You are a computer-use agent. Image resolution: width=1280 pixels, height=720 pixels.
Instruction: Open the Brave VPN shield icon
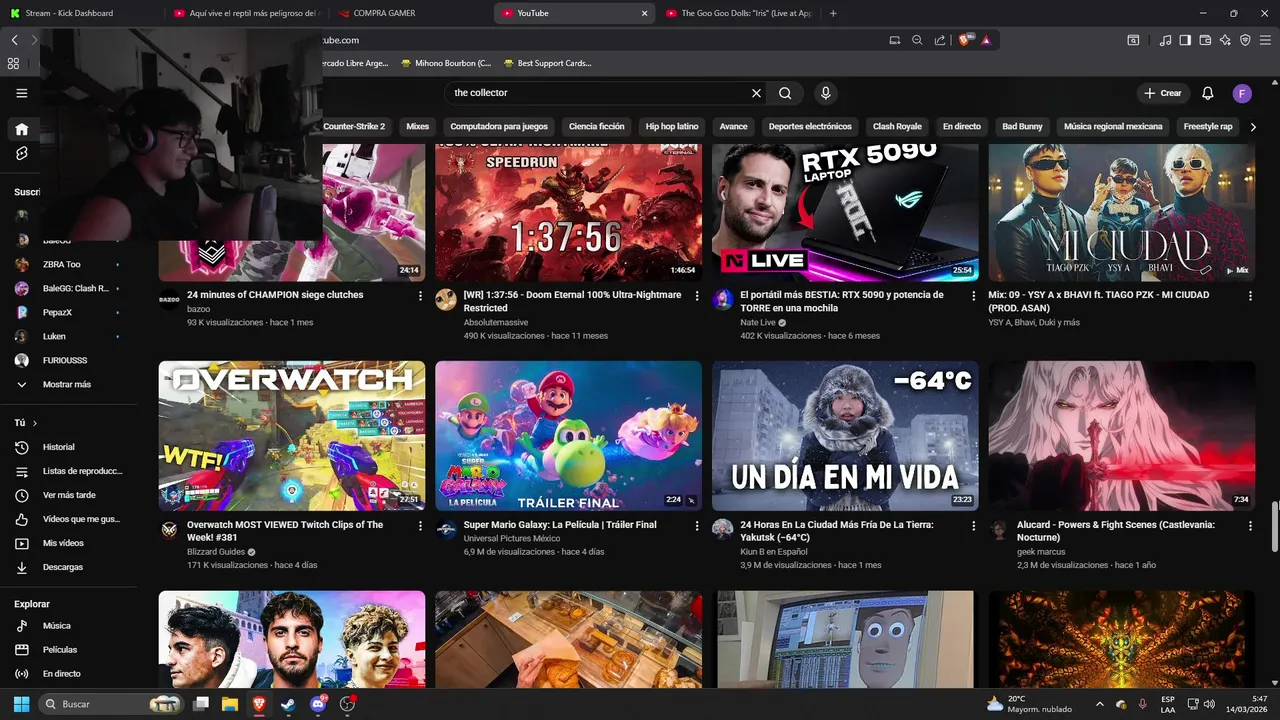[1245, 40]
